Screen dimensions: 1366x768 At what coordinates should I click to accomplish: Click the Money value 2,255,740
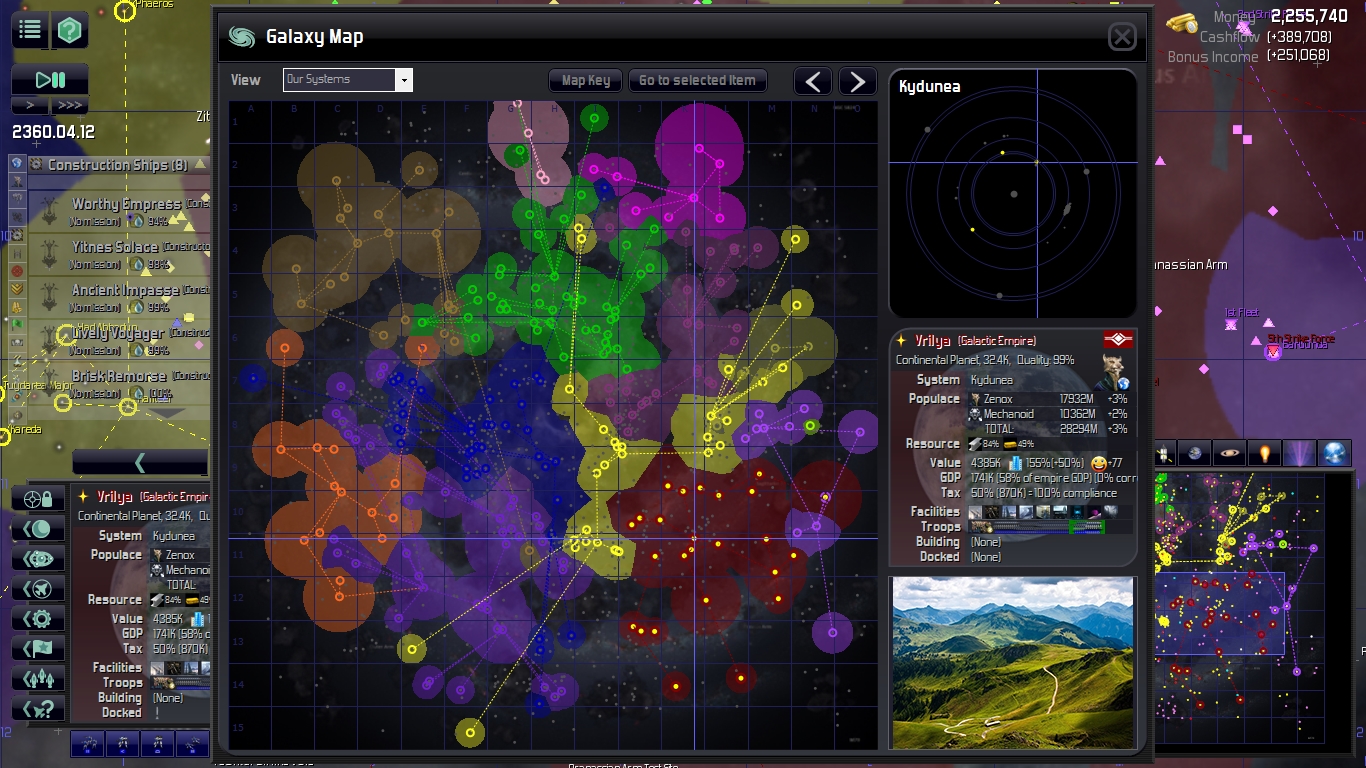[1309, 16]
